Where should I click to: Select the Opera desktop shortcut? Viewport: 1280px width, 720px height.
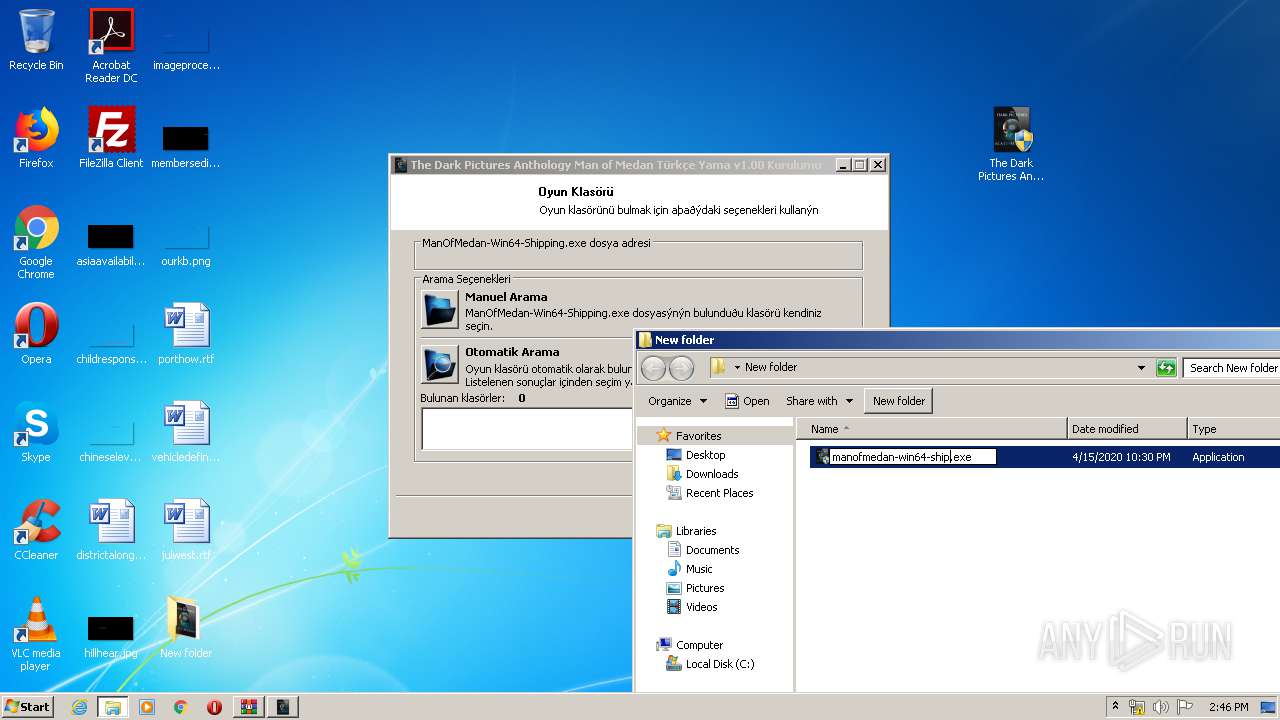pos(36,334)
